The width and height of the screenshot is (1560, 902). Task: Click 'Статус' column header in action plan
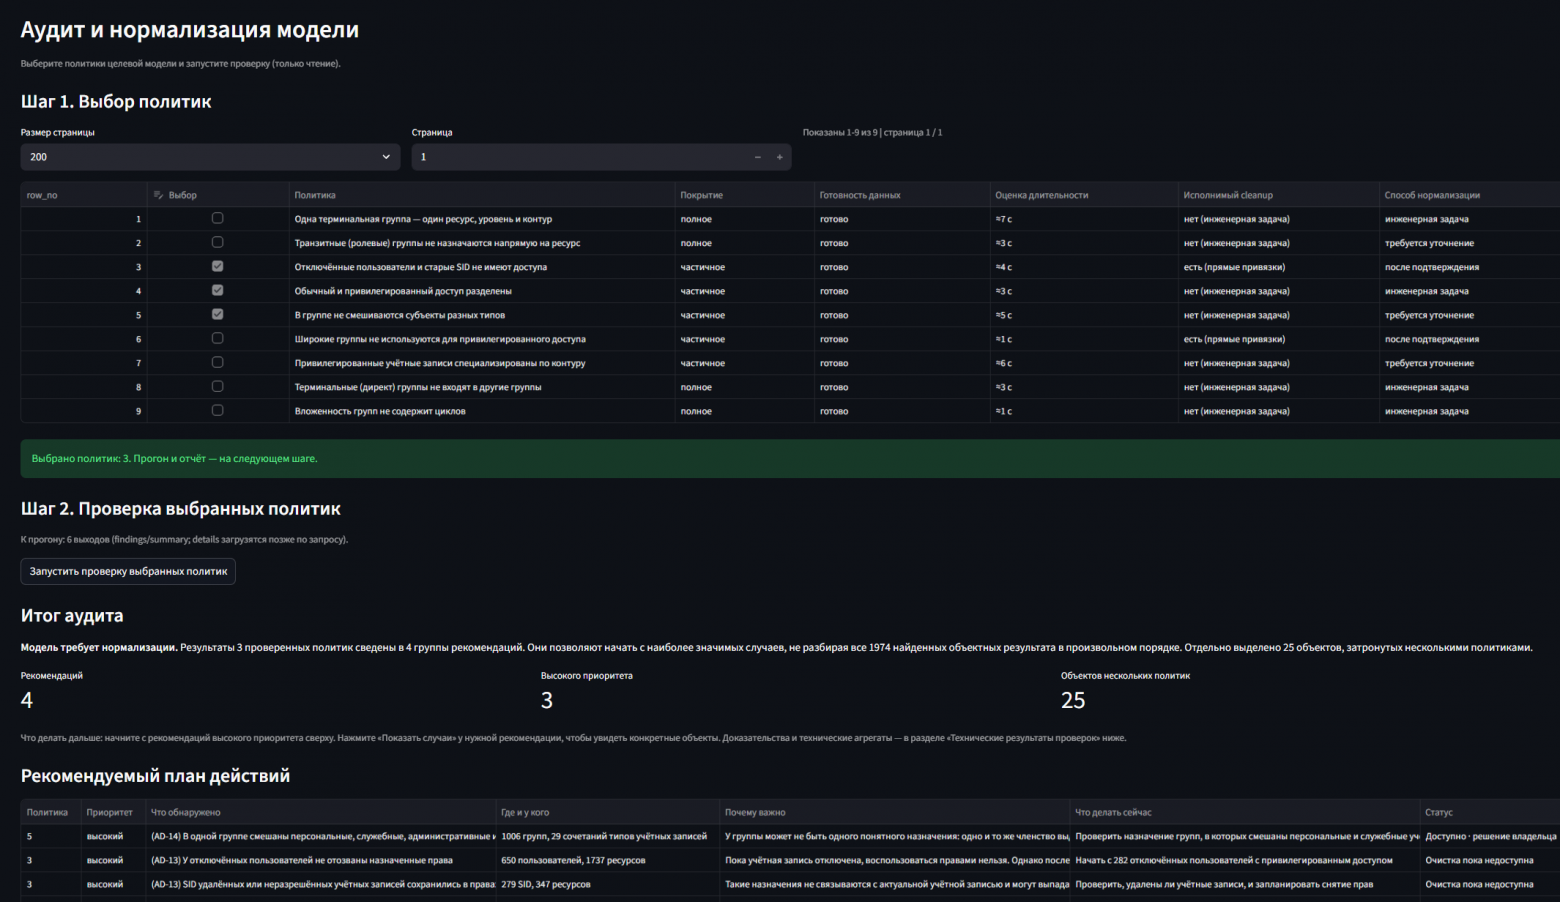pyautogui.click(x=1489, y=812)
